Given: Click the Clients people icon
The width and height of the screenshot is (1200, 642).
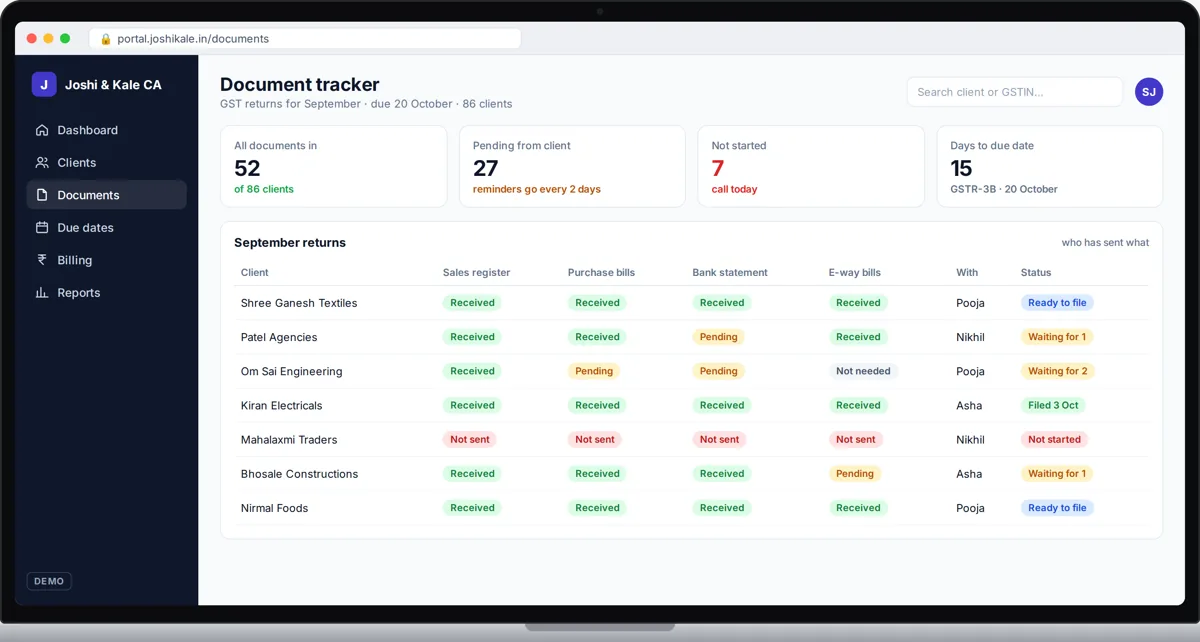Looking at the screenshot, I should click(x=42, y=163).
